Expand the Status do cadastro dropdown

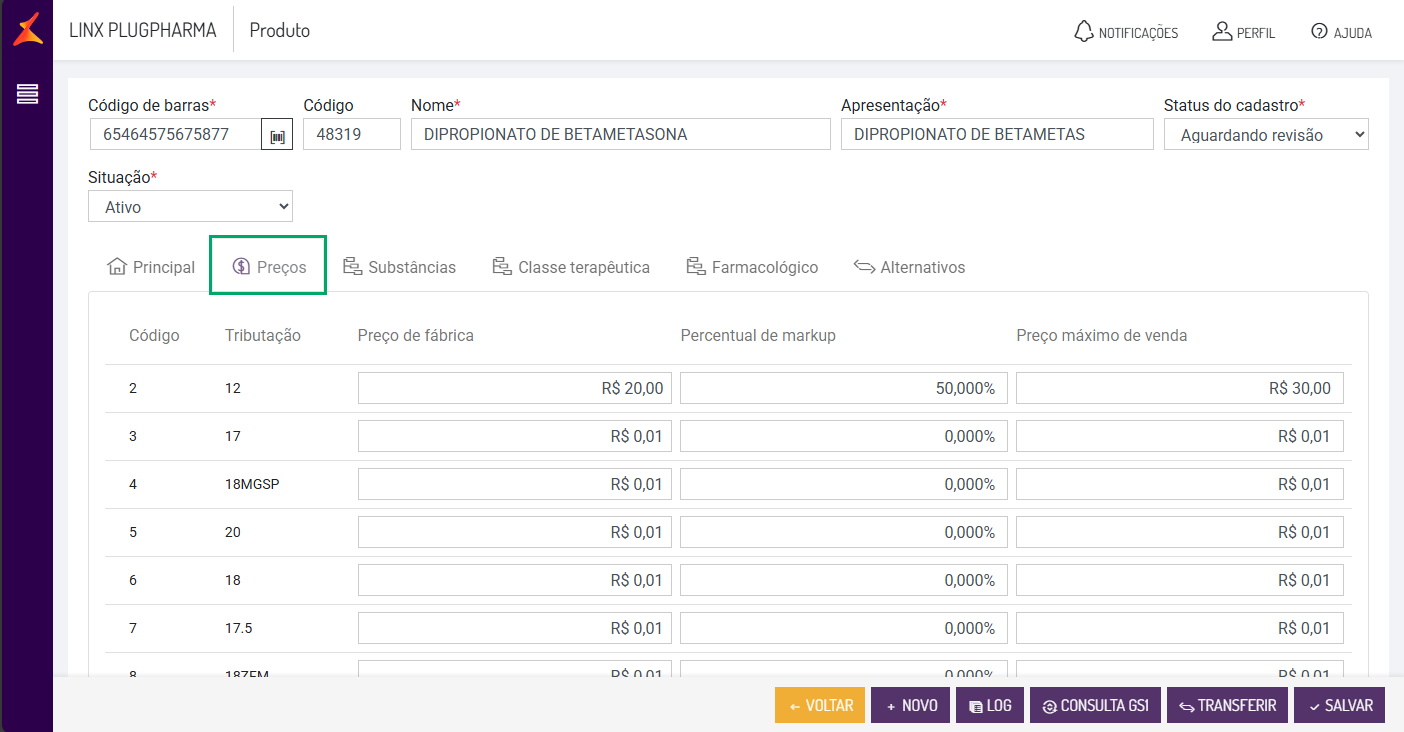[1265, 135]
